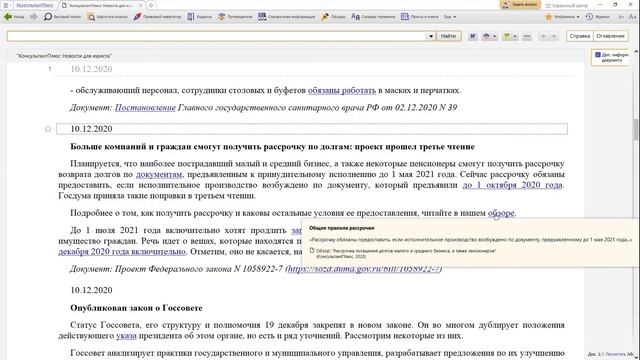This screenshot has width=640, height=360.
Task: Click the Опубликован закон о Госсовете heading
Action: pos(136,308)
